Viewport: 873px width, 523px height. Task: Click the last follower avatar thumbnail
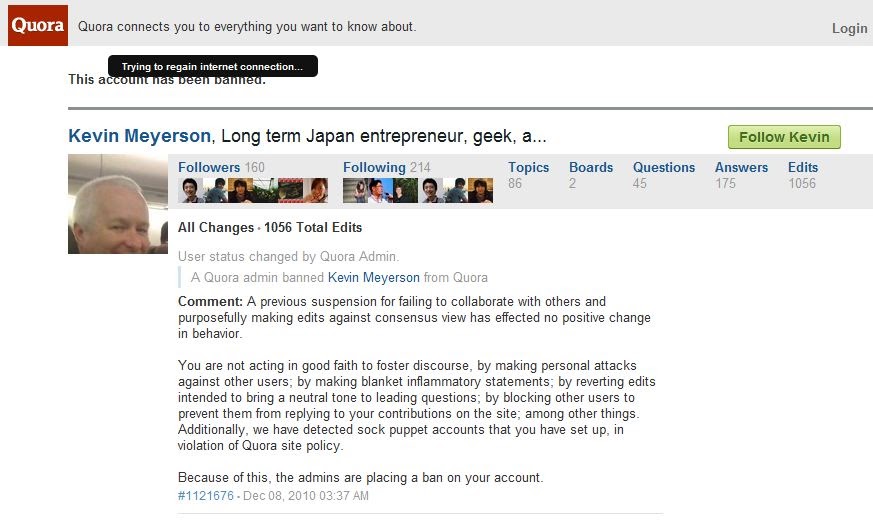pos(315,190)
